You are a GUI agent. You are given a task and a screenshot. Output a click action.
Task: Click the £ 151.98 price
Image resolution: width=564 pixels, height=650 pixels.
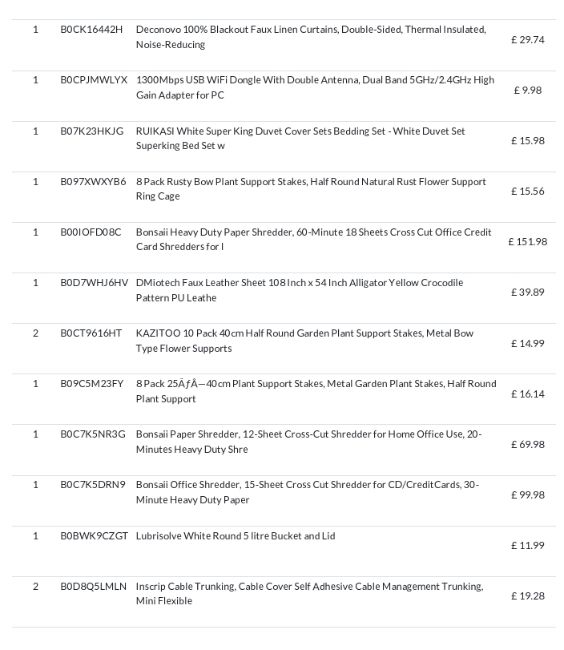pos(528,242)
